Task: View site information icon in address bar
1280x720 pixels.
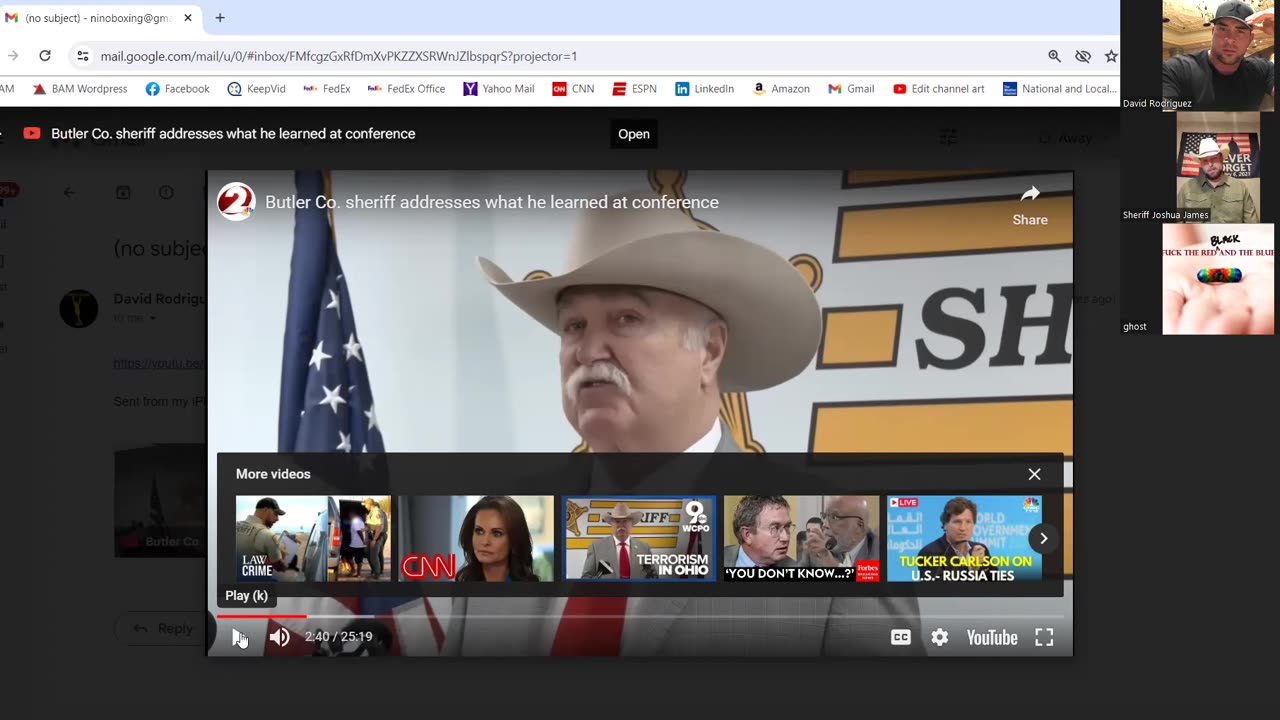Action: click(83, 56)
